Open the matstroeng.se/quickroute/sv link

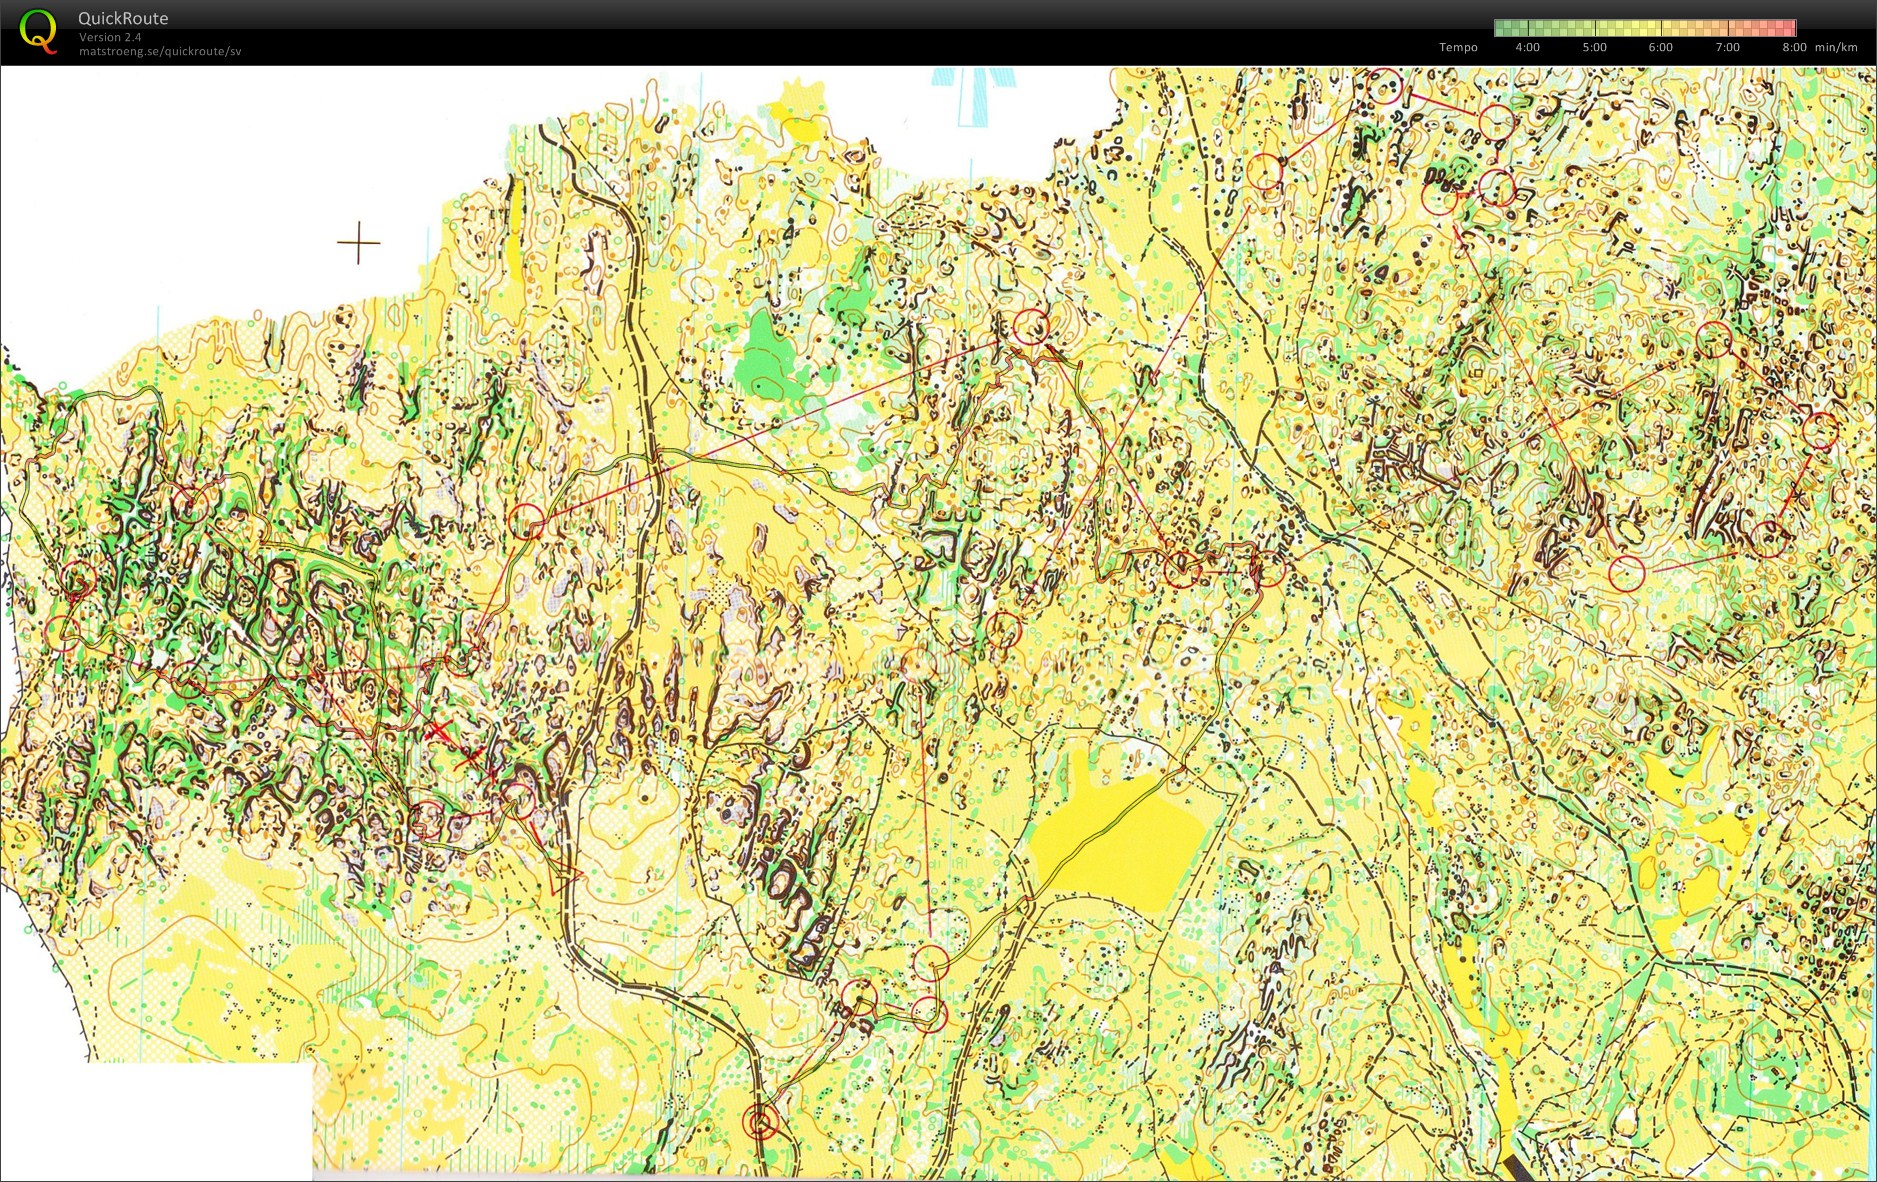[160, 51]
